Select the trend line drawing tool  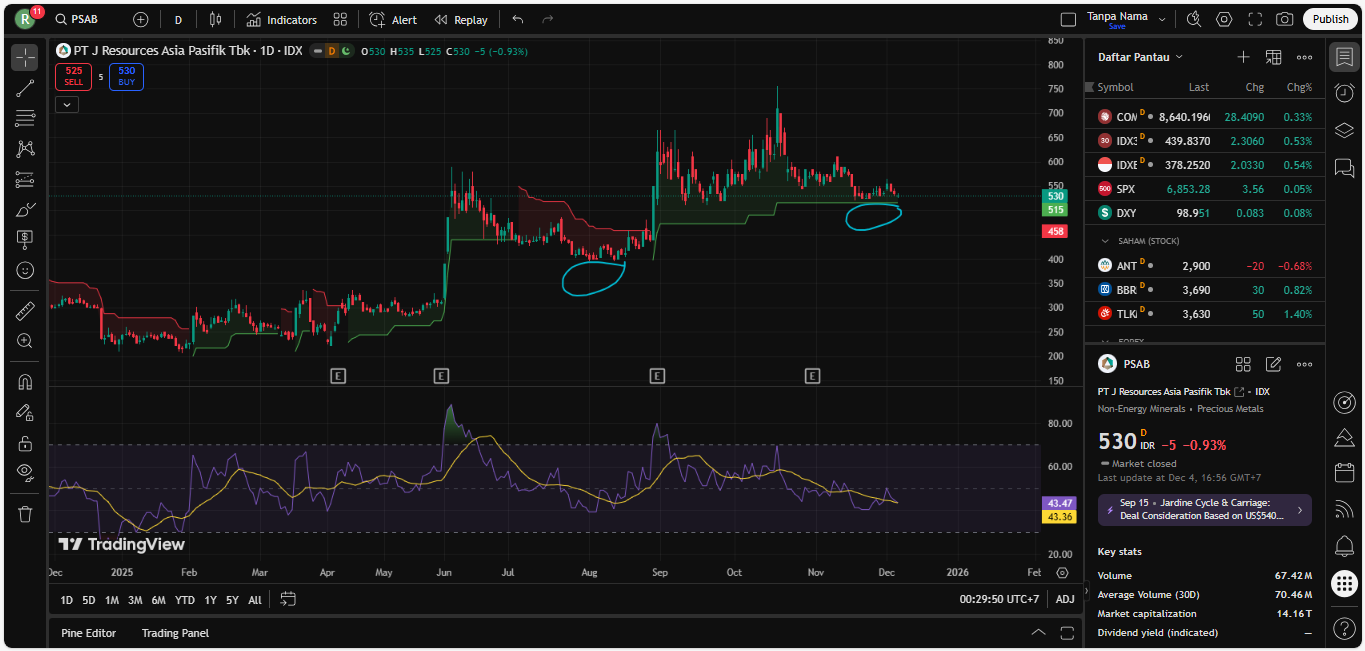(25, 88)
